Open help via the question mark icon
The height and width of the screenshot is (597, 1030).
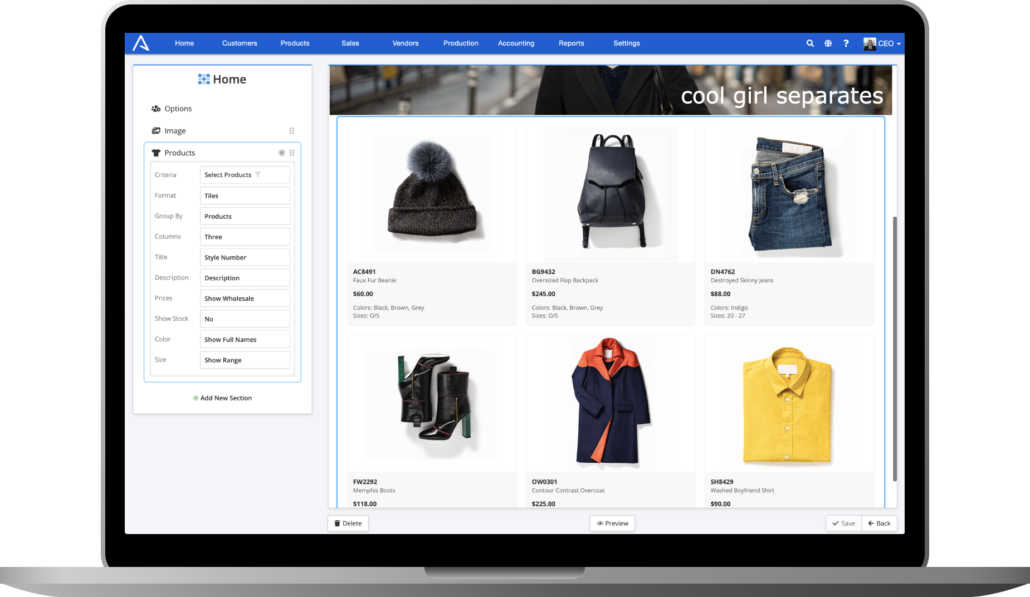(846, 43)
